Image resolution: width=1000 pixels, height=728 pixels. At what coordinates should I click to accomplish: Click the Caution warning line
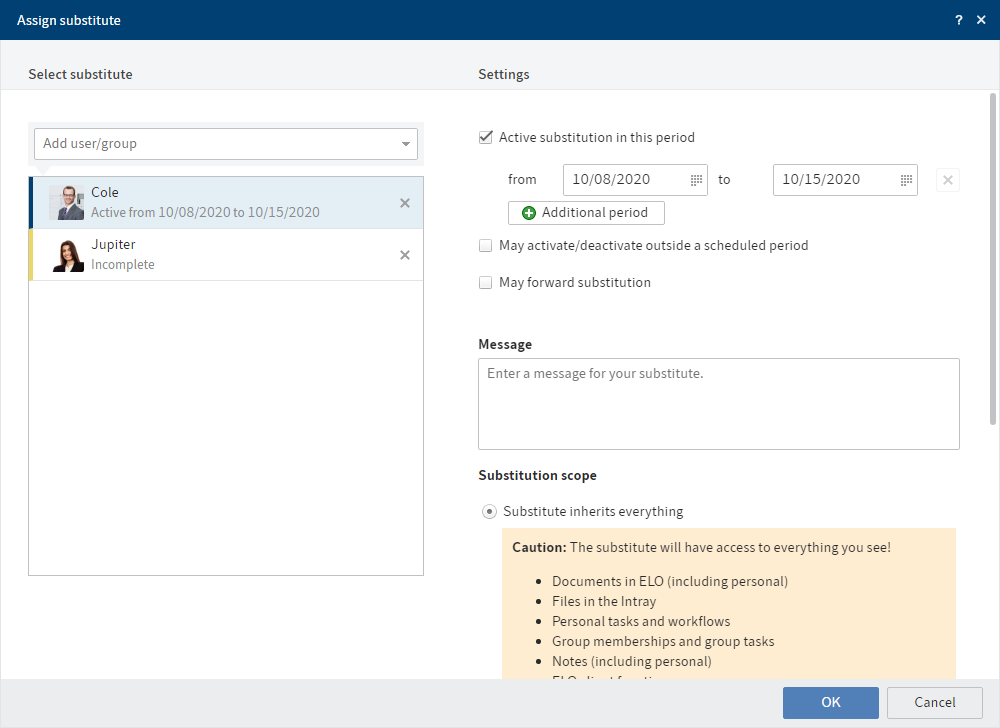pos(702,548)
